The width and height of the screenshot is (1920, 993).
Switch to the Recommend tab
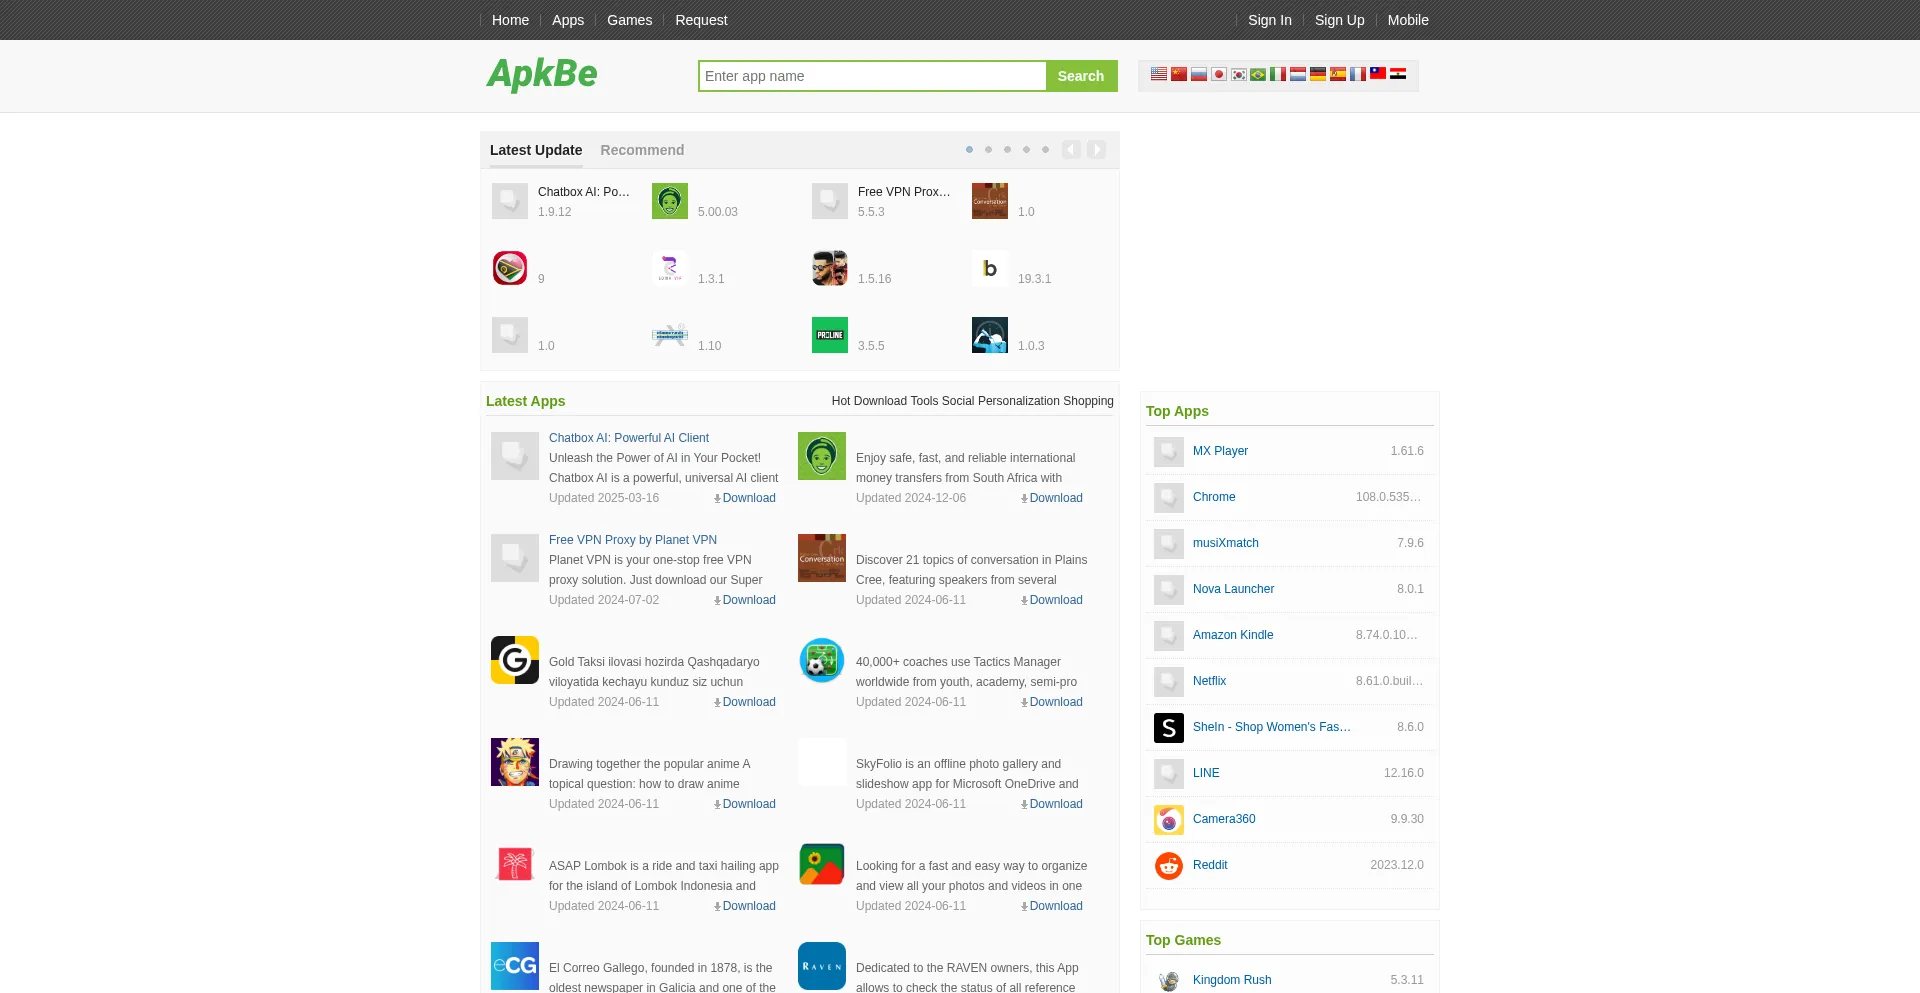(641, 150)
